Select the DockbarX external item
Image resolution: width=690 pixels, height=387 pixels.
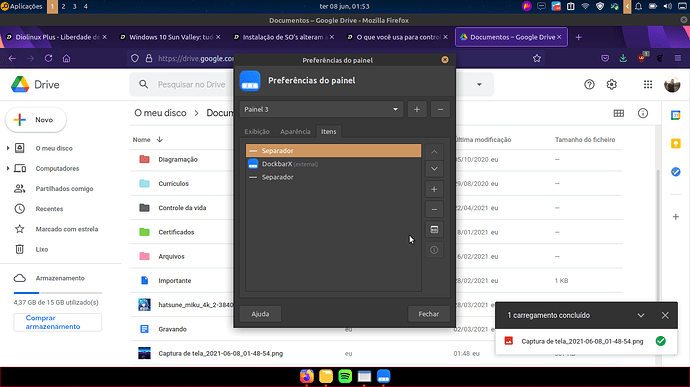tap(333, 164)
